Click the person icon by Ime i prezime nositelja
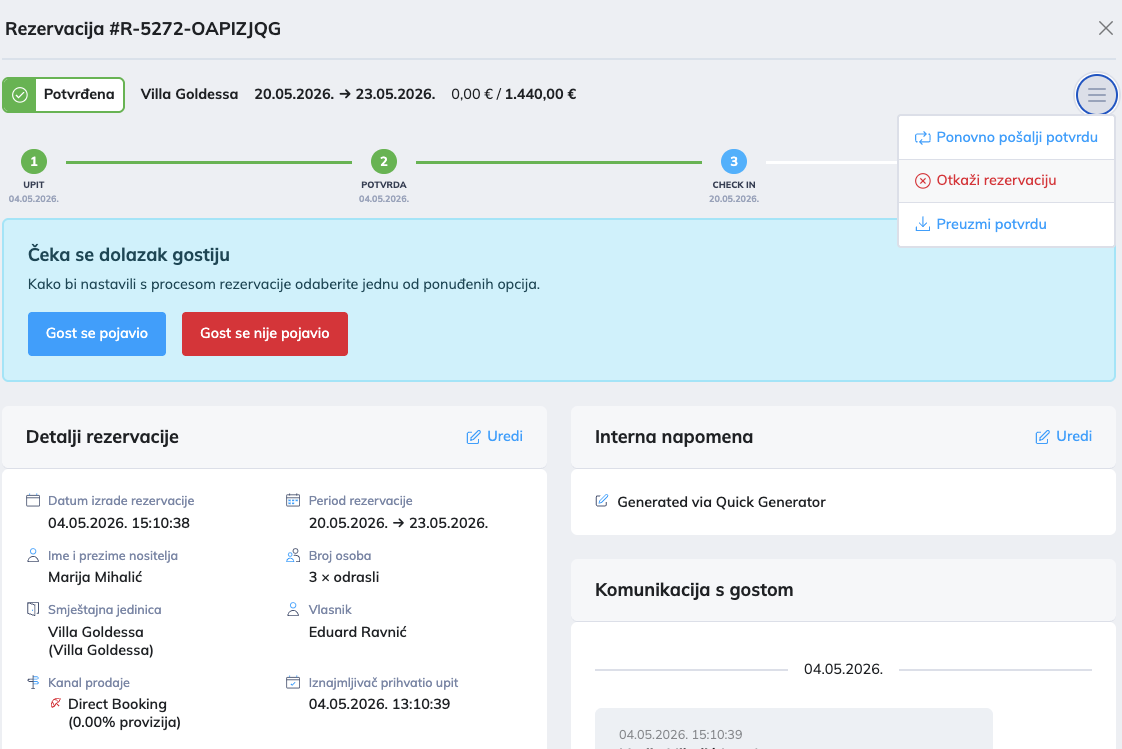This screenshot has width=1122, height=749. 33,555
